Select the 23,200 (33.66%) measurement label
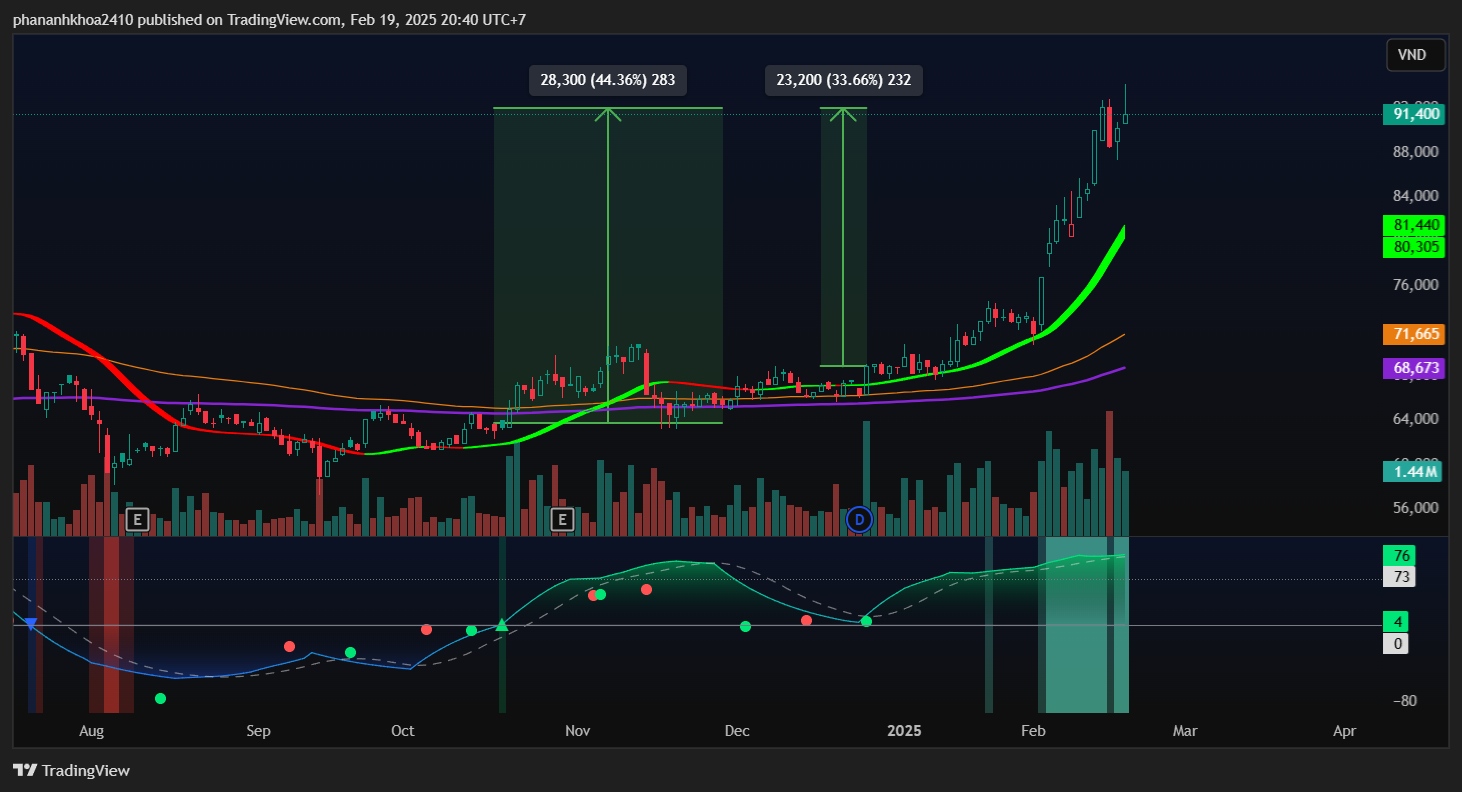The image size is (1462, 792). click(843, 80)
